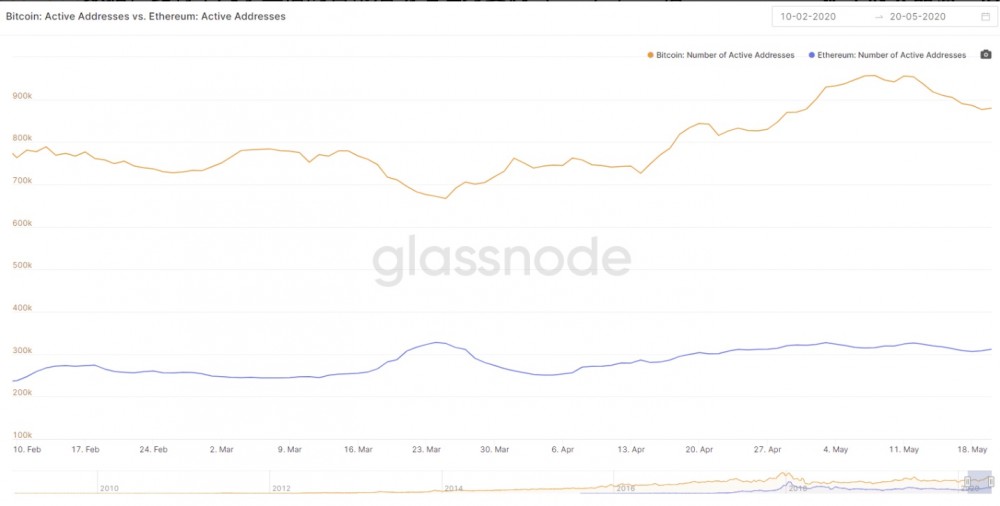
Task: Click the chart title Bitcoin vs. Ethereum text
Action: [x=146, y=17]
